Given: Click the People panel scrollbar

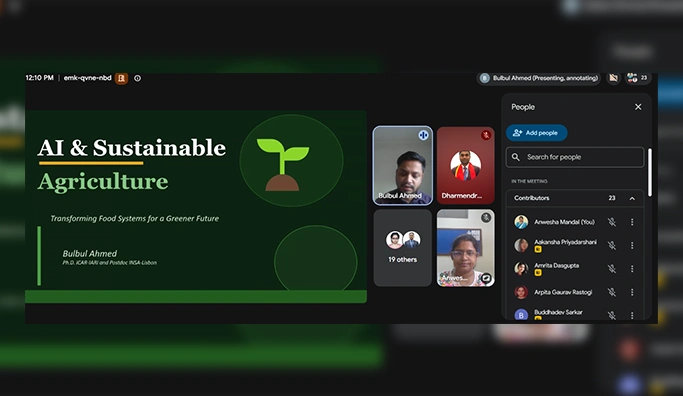Looking at the screenshot, I should point(650,173).
